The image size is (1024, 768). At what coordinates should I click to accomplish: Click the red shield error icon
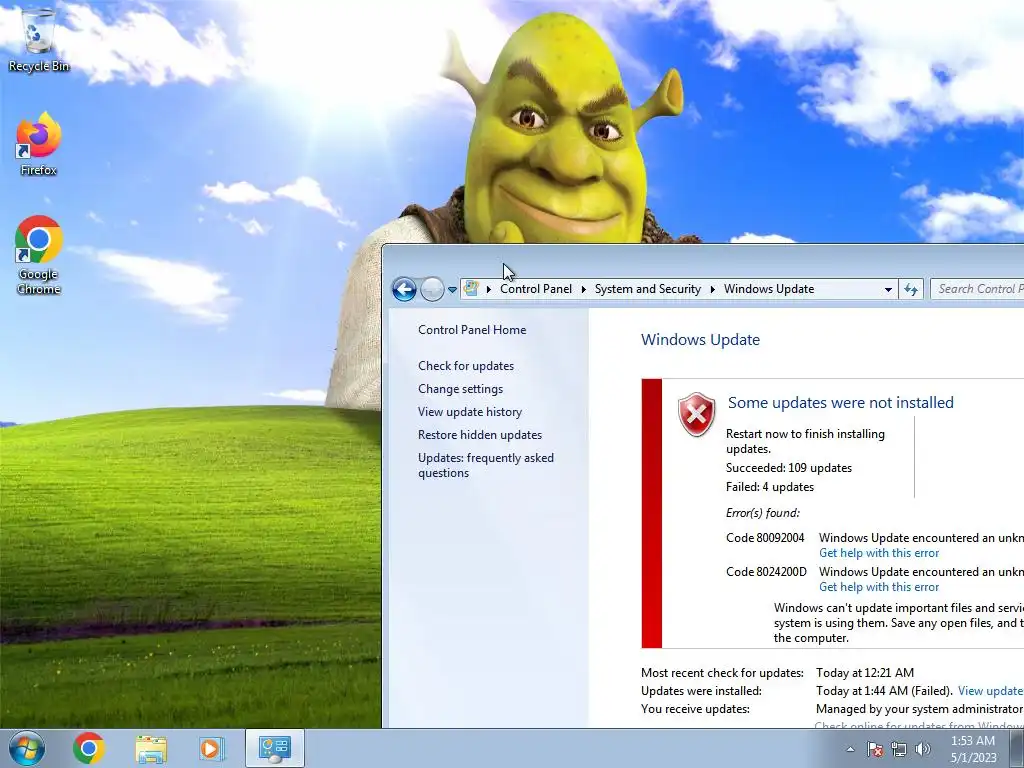pyautogui.click(x=697, y=414)
